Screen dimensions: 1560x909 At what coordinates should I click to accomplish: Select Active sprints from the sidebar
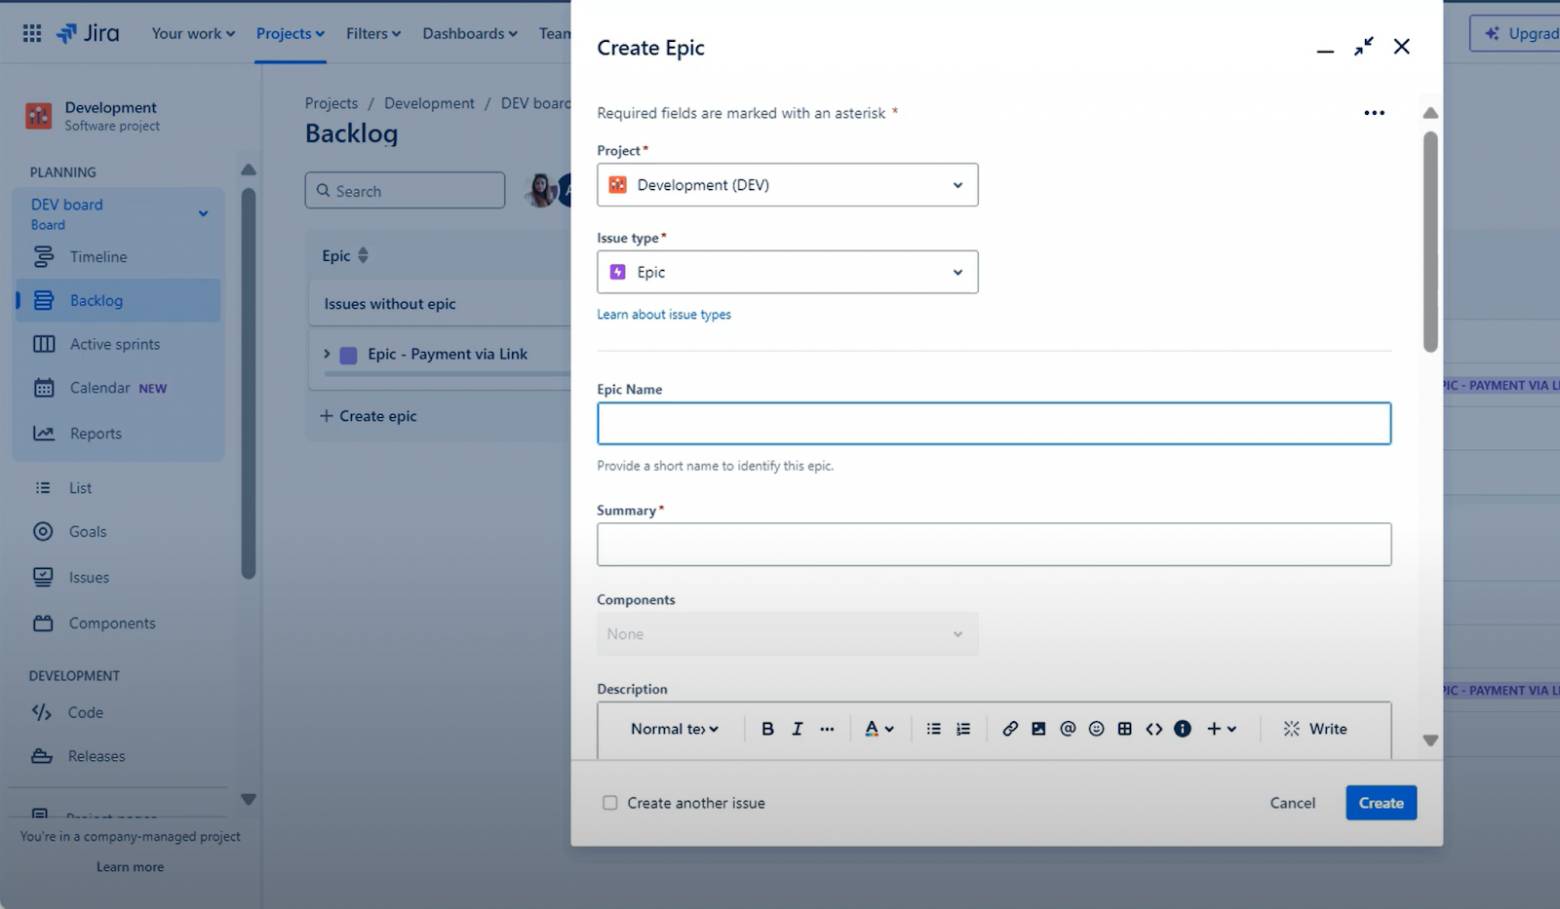[114, 344]
